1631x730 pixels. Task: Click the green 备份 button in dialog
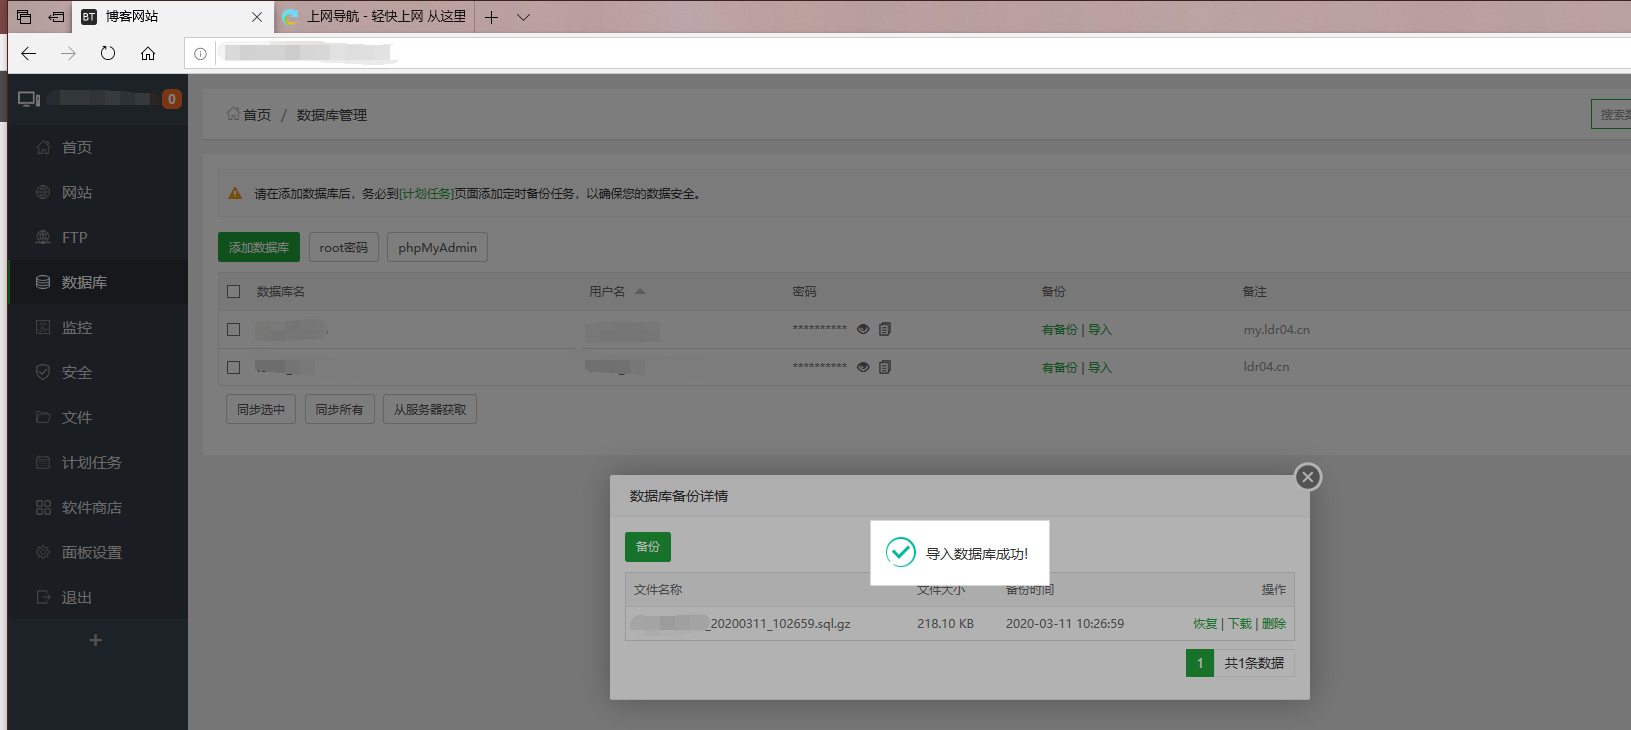click(648, 547)
